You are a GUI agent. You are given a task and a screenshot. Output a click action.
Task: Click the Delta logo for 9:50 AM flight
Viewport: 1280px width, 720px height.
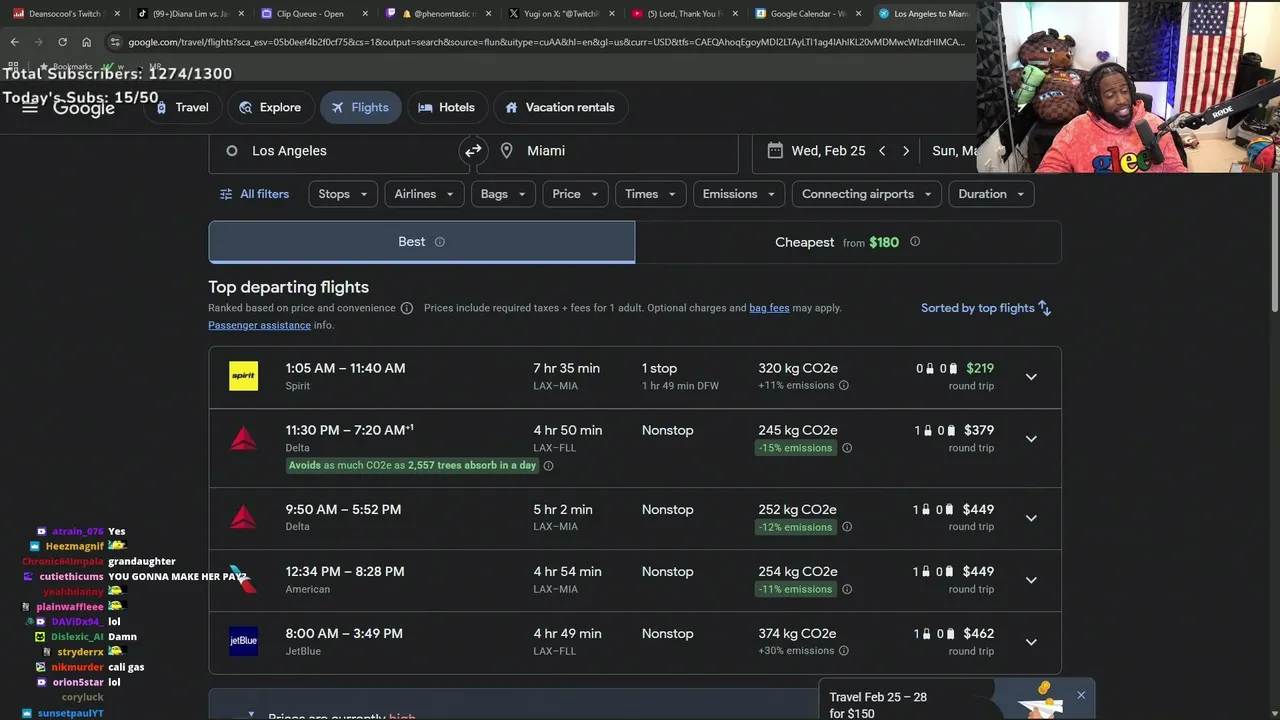pos(243,517)
